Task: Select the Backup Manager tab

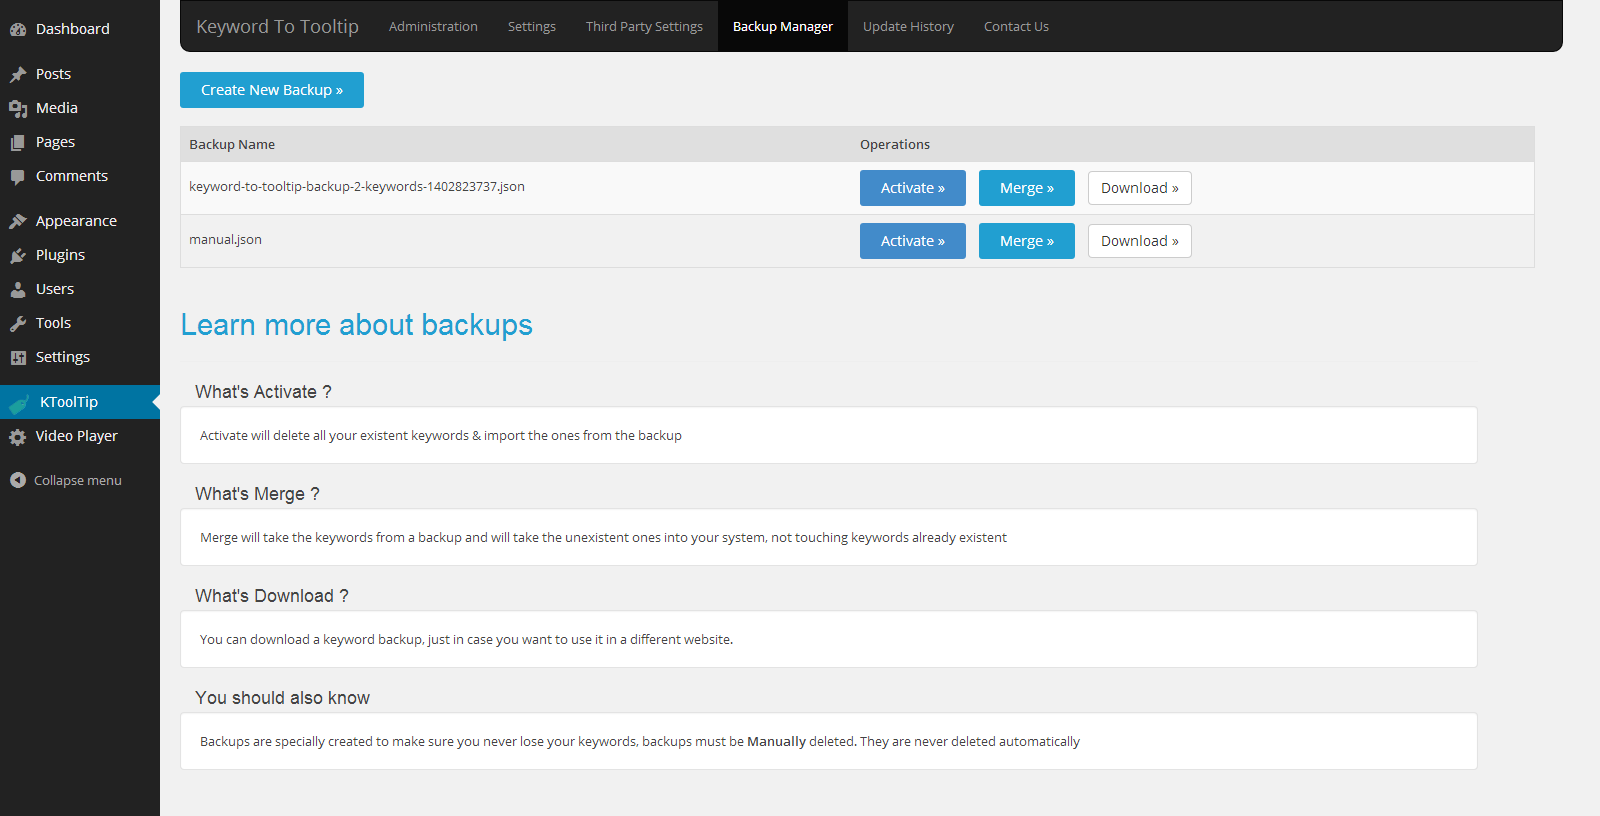Action: coord(783,27)
